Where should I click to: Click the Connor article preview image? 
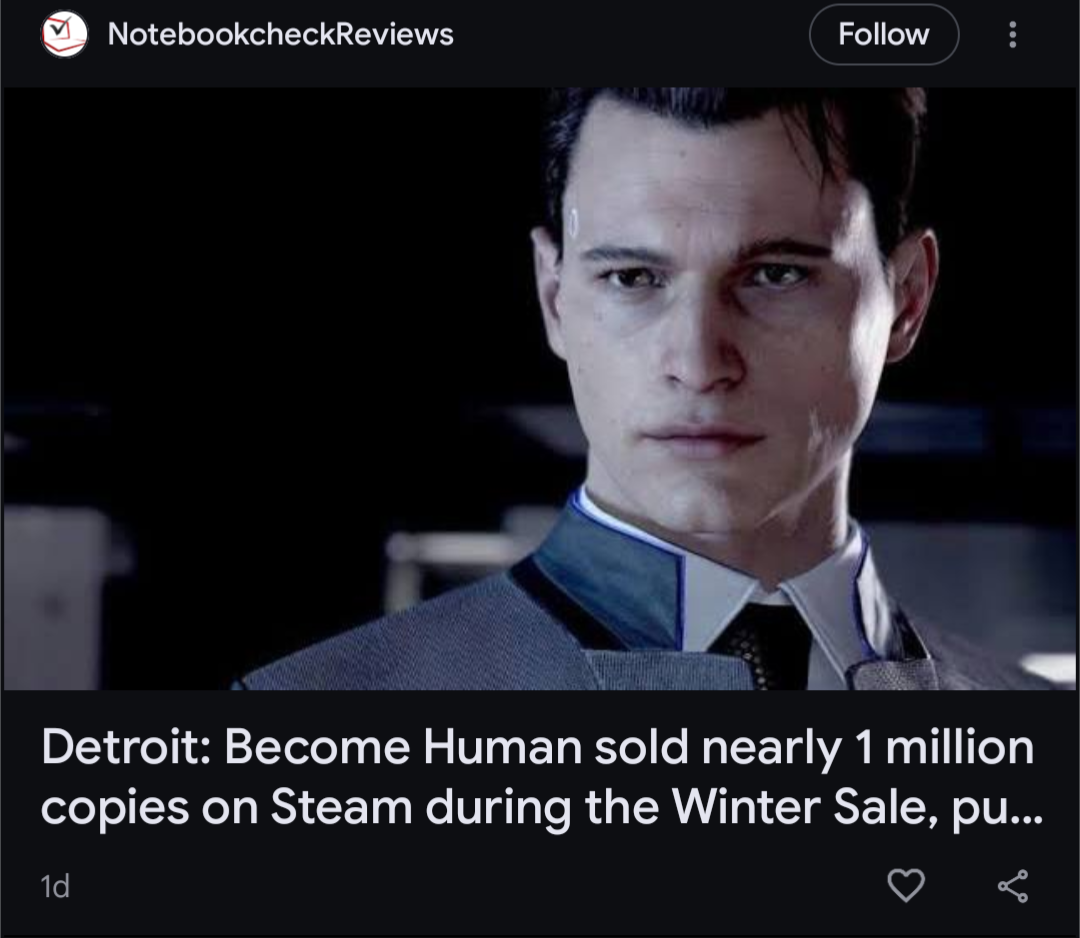[540, 388]
